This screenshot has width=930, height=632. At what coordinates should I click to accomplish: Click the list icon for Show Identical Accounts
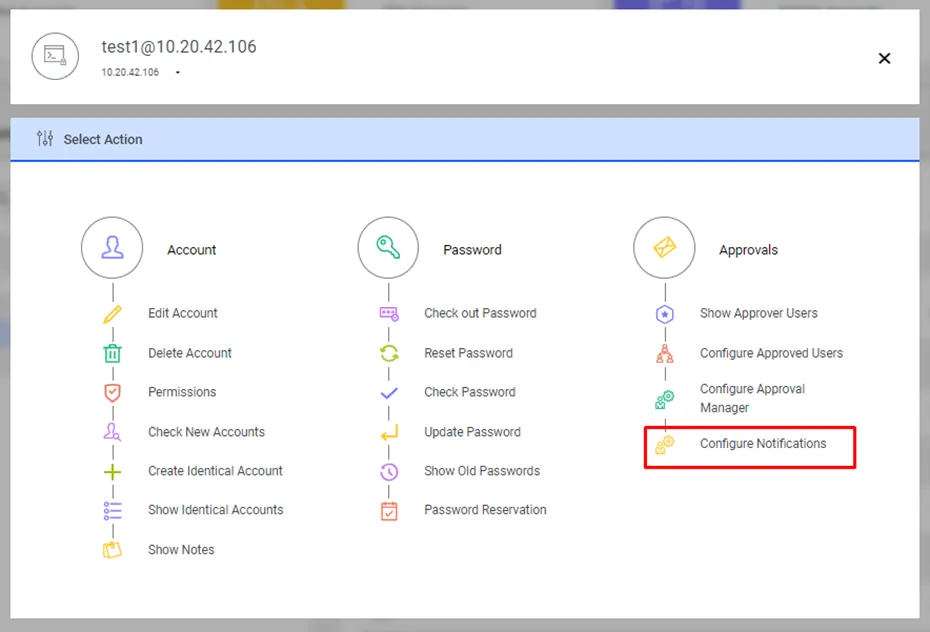pyautogui.click(x=112, y=510)
